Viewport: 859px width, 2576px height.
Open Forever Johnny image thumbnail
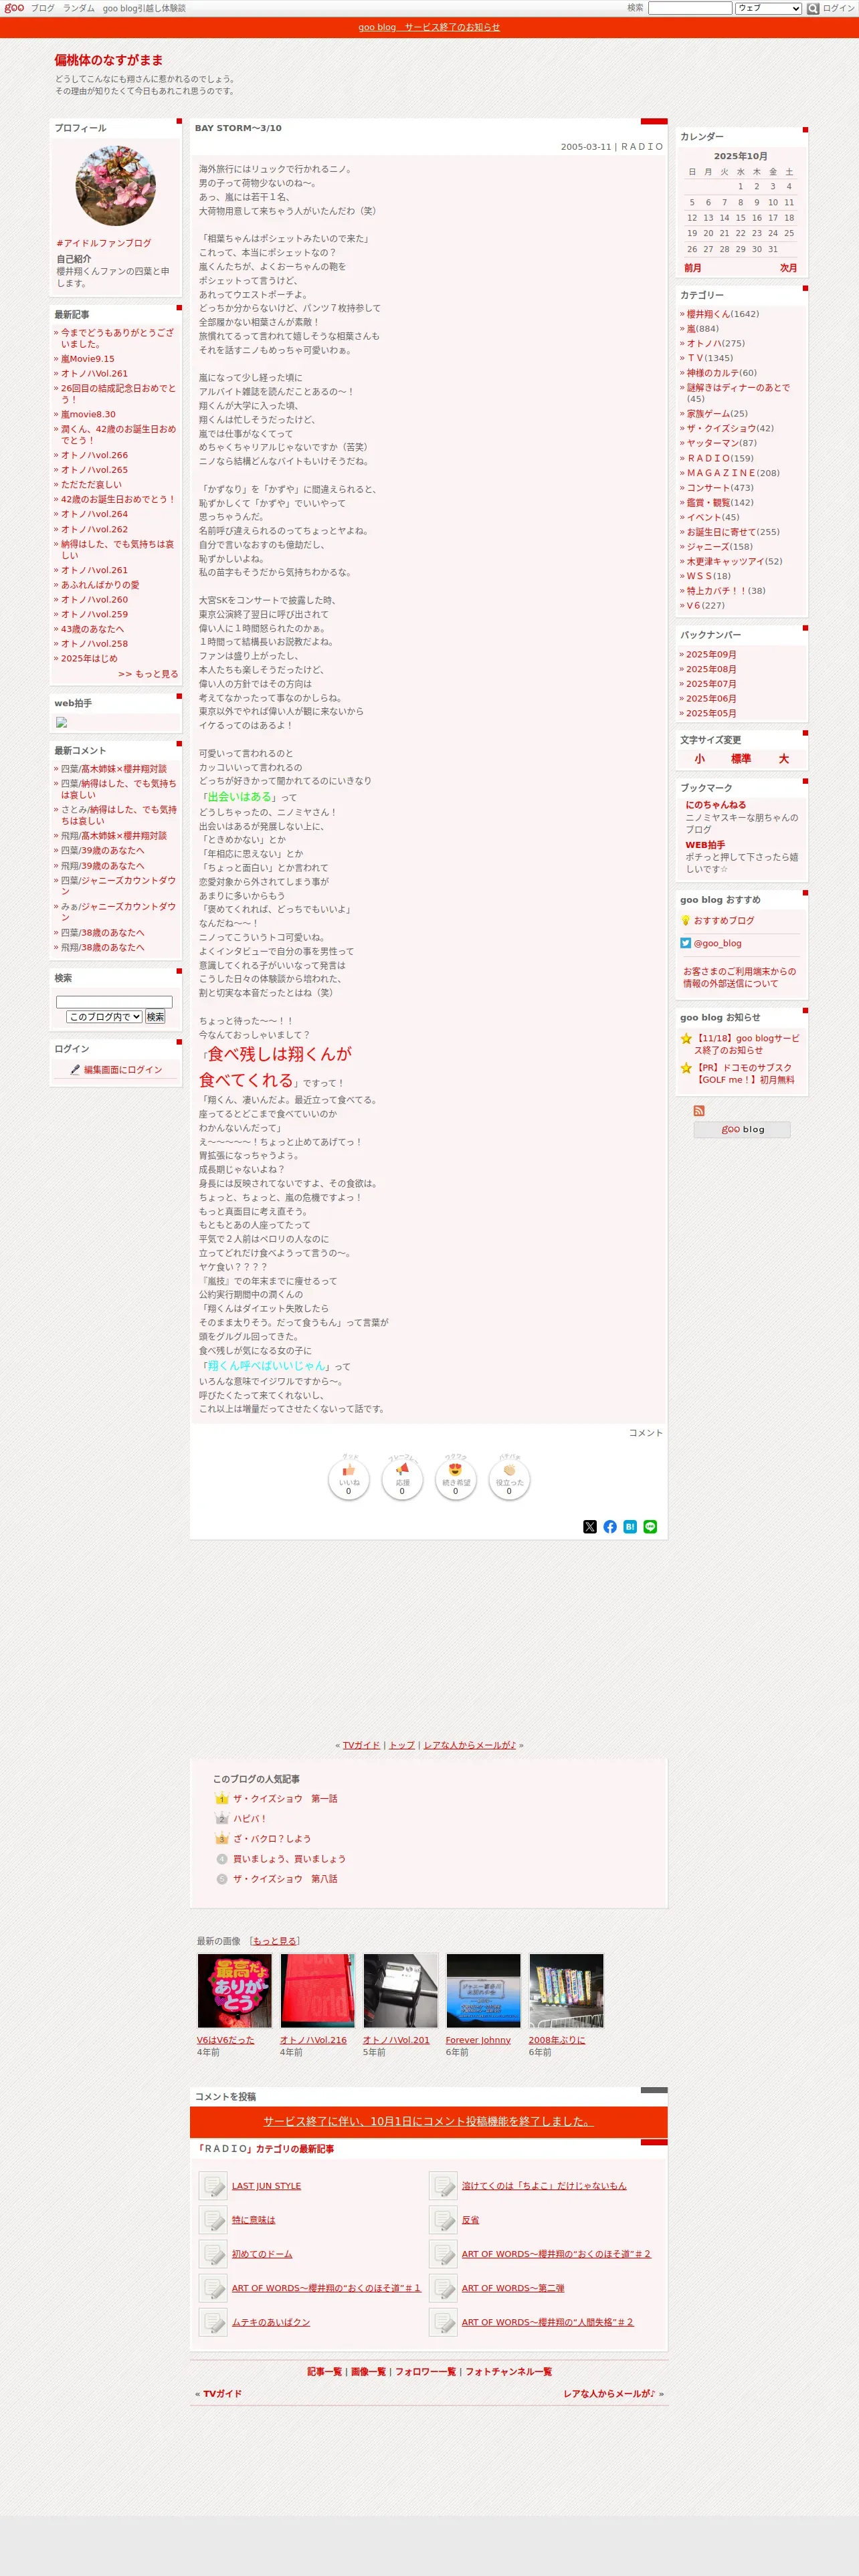tap(484, 1991)
